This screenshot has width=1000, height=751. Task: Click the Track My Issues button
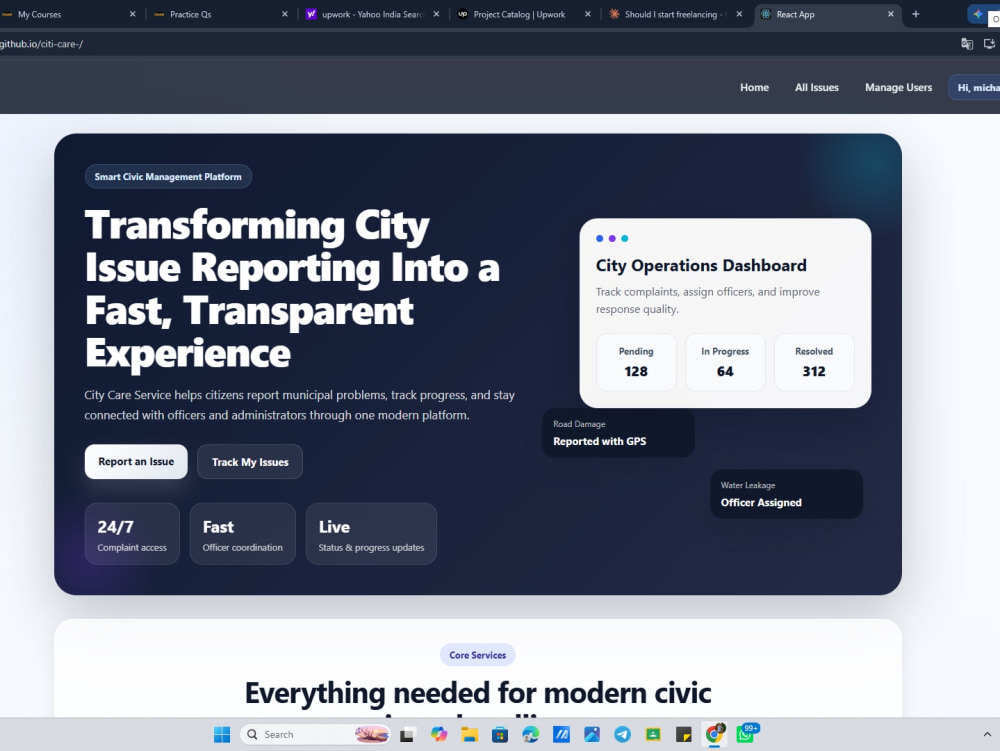(250, 462)
